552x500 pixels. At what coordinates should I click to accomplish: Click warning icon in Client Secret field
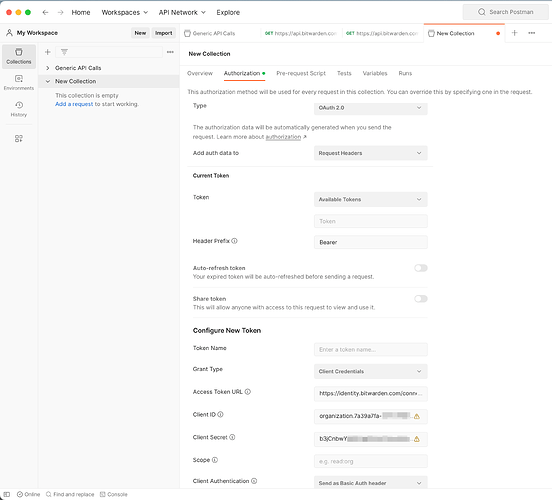[417, 439]
